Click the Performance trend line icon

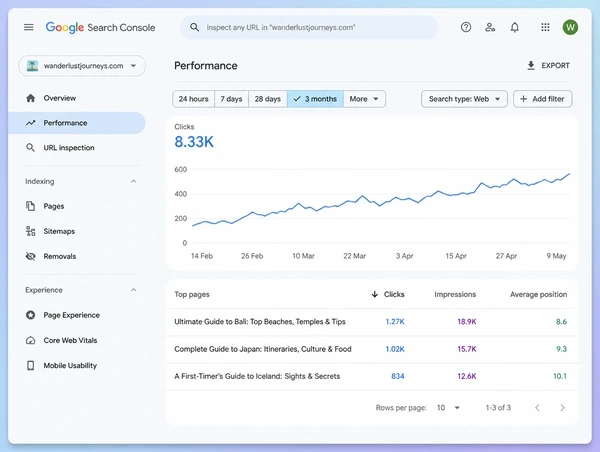pyautogui.click(x=31, y=123)
